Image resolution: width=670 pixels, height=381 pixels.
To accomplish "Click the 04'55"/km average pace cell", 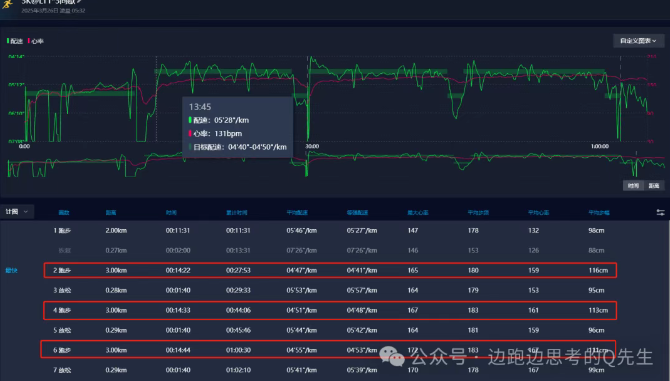I will coord(302,350).
